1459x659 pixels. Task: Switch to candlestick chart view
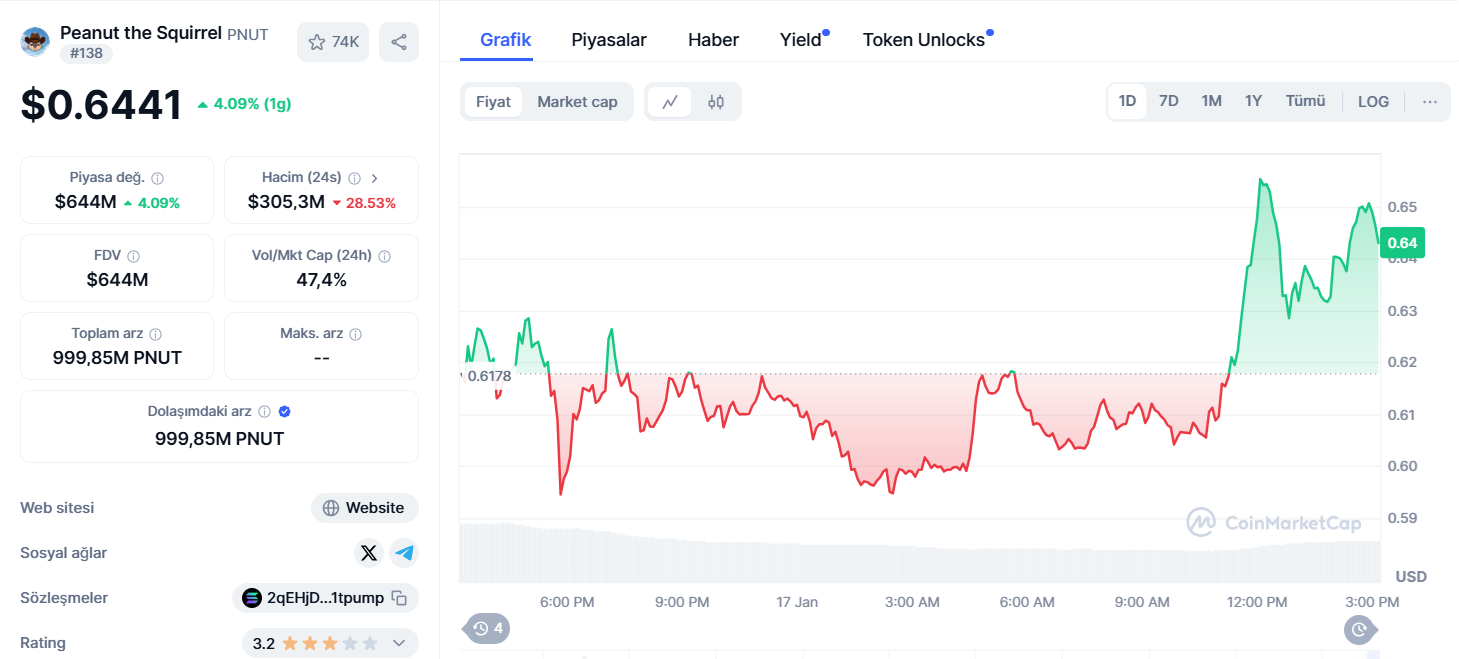tap(716, 102)
